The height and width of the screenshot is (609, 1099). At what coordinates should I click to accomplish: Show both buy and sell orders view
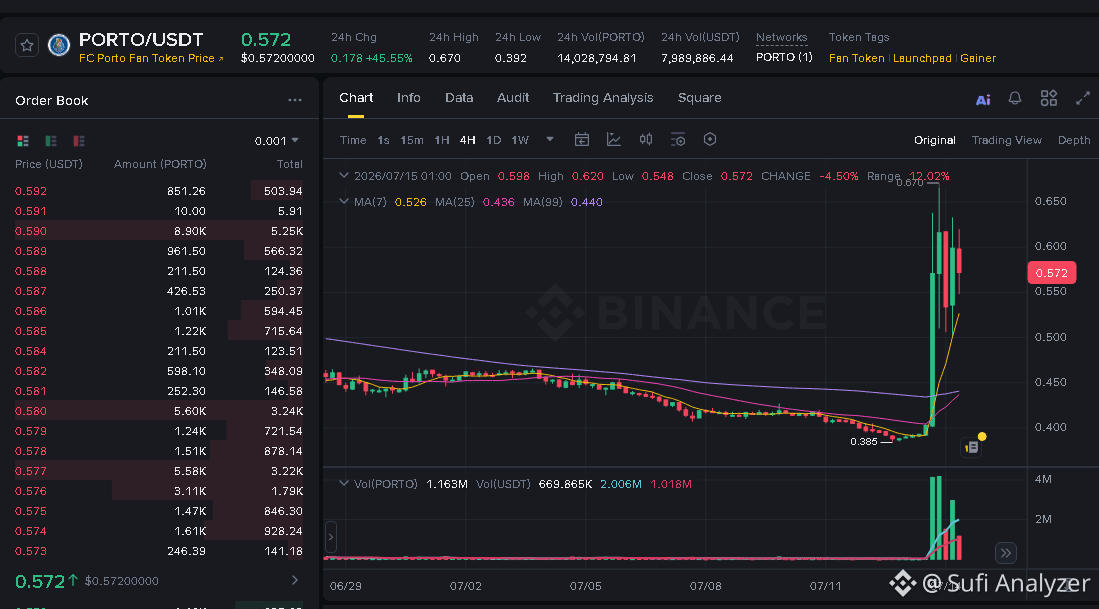pos(23,141)
